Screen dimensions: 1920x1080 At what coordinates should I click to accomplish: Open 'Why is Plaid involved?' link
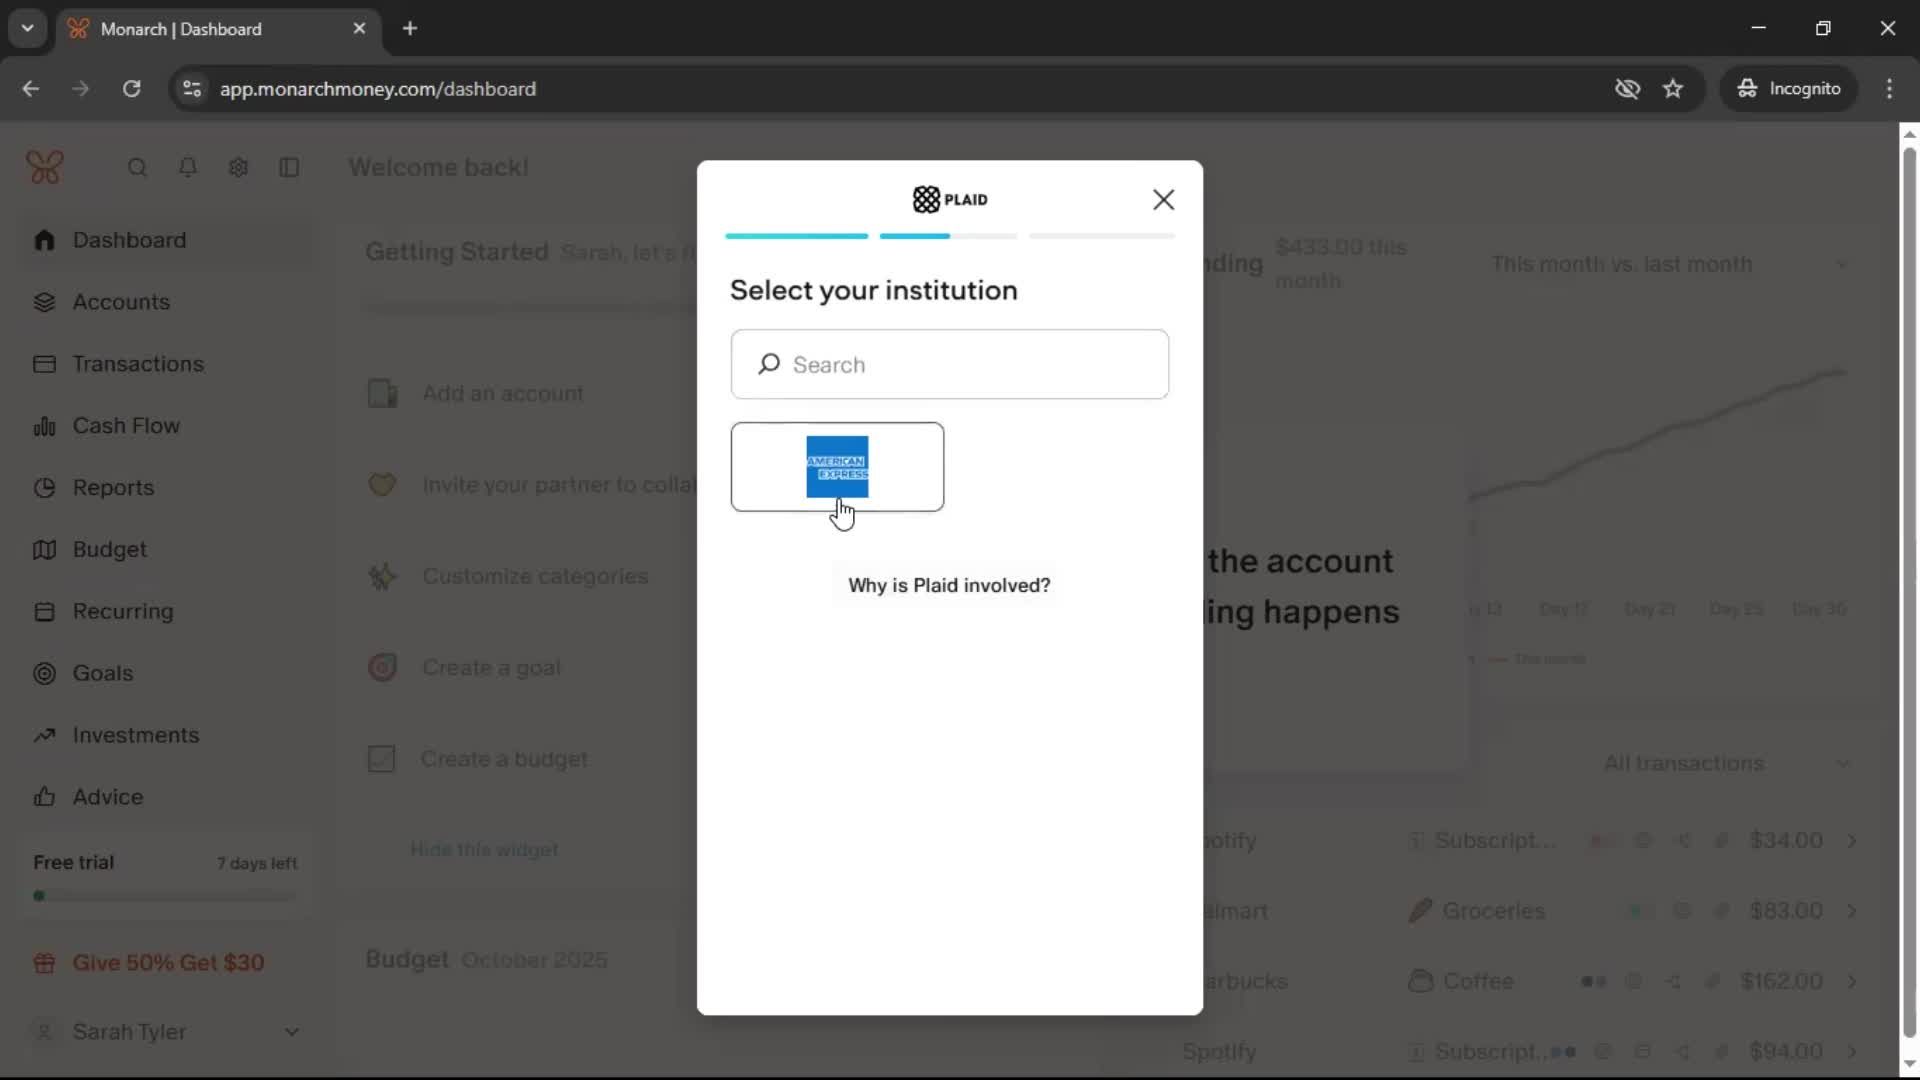tap(949, 585)
